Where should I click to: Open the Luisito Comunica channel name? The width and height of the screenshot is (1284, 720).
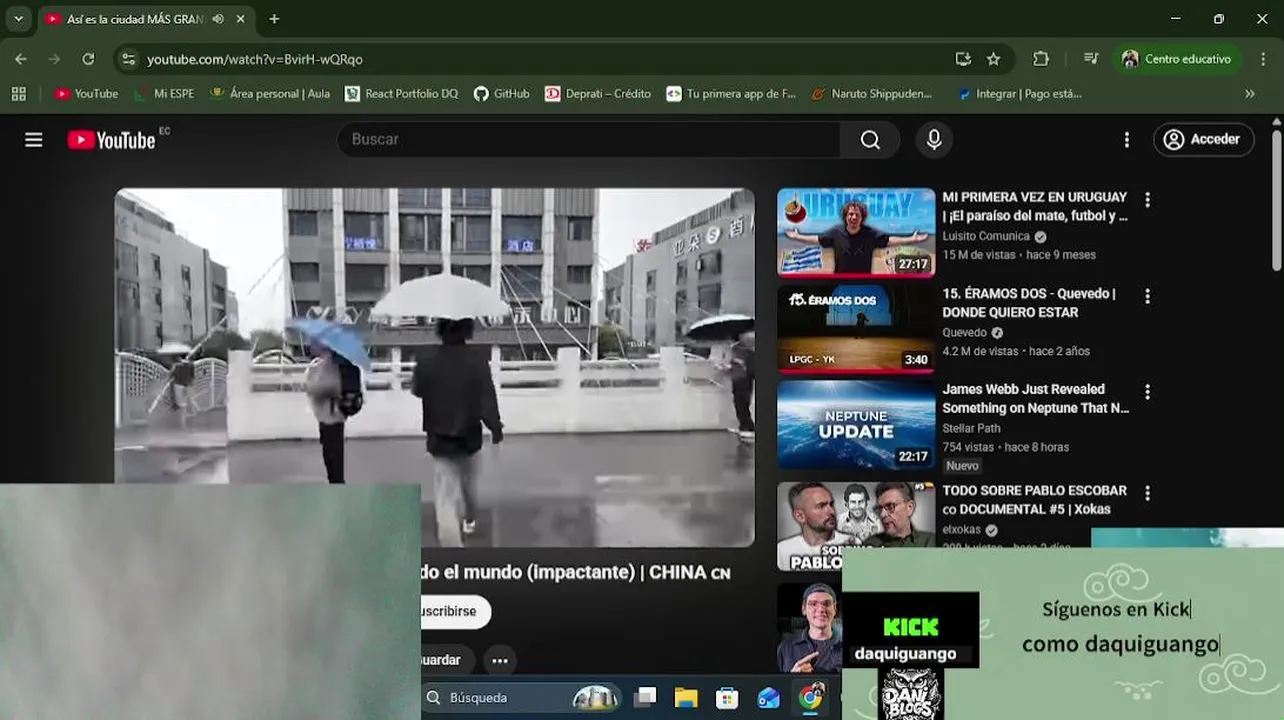click(x=986, y=236)
